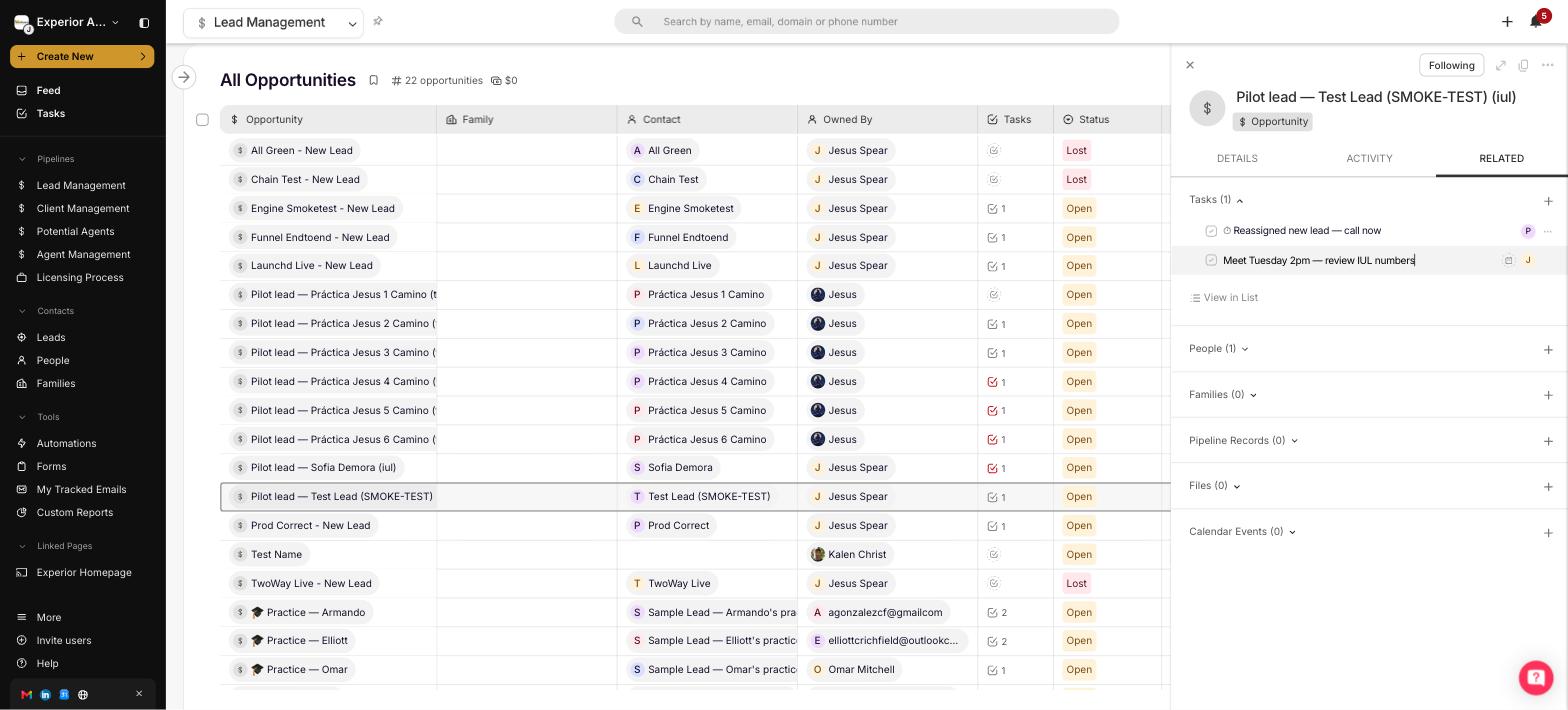Toggle task checkbox in Chain Test row

(x=993, y=180)
